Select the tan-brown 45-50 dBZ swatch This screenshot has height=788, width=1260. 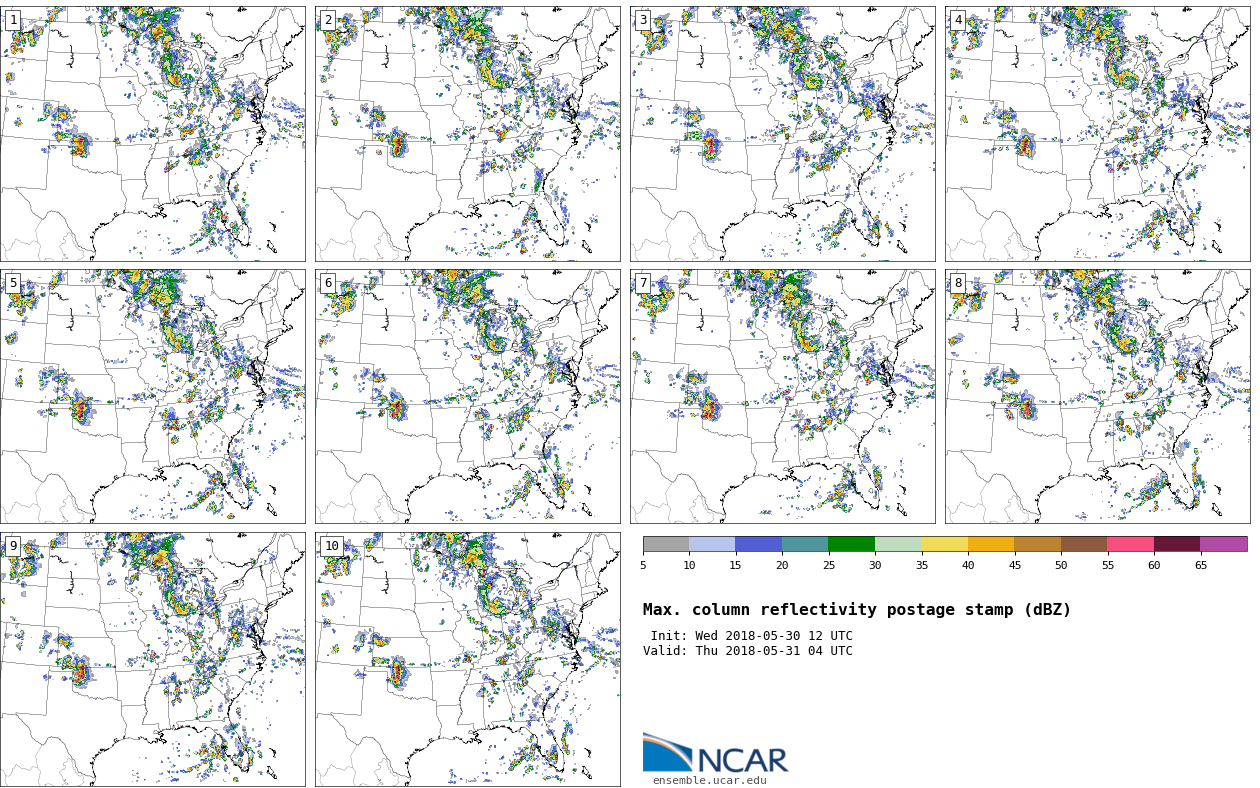1037,544
